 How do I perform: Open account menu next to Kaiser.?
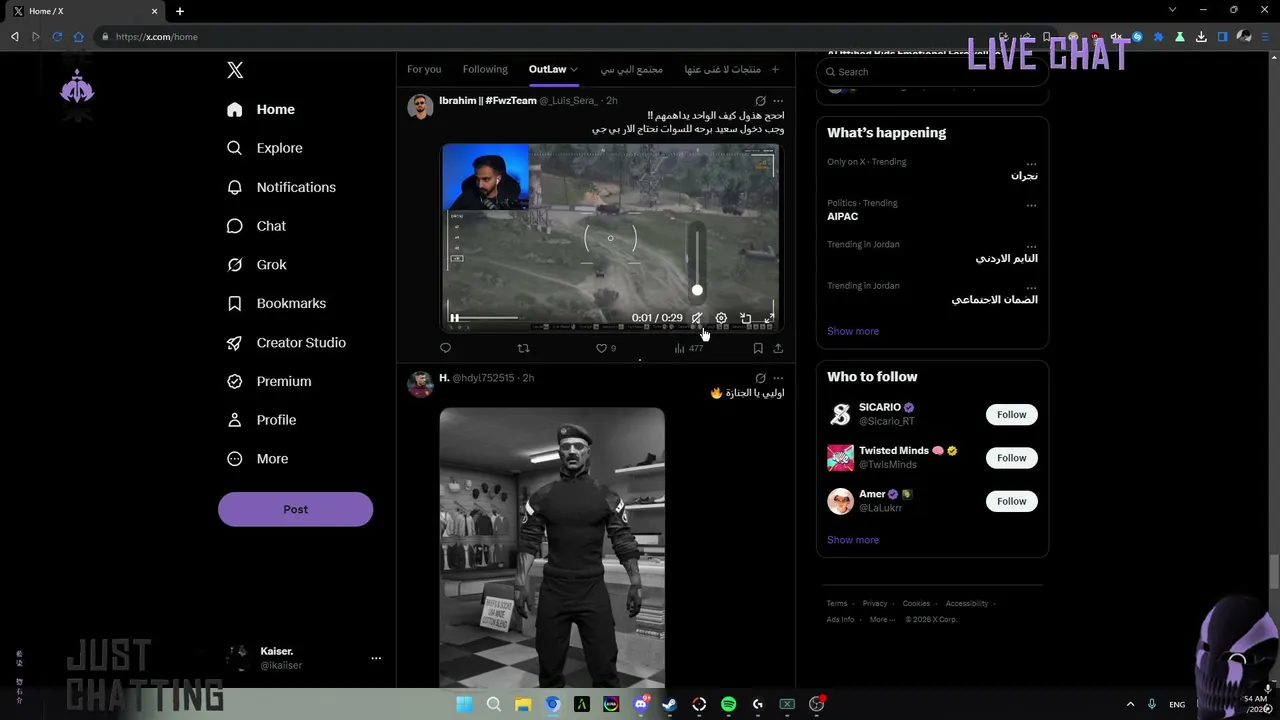click(x=376, y=658)
